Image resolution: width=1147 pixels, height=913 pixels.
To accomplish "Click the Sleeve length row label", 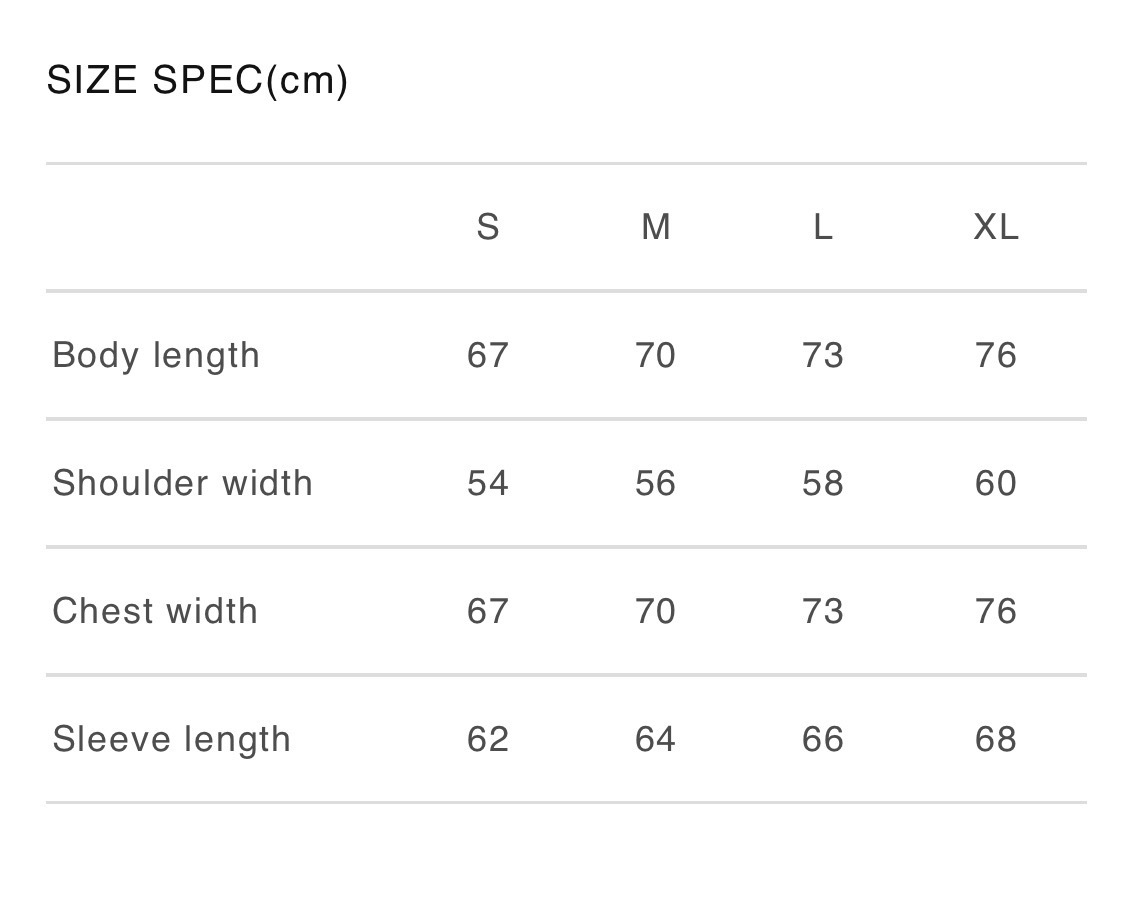I will 172,739.
